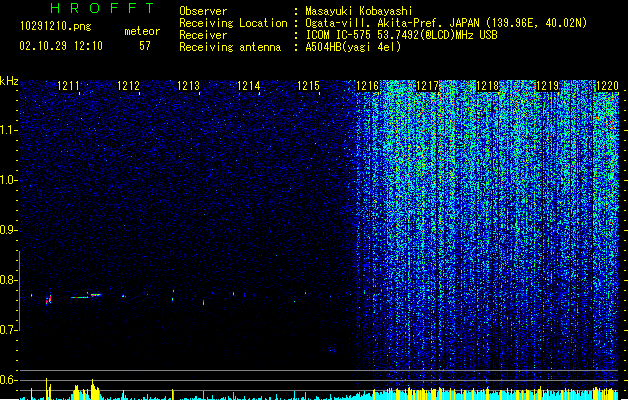Viewport: 629px width, 400px height.
Task: Select observer name Masayuki Kobayashi
Action: (359, 11)
